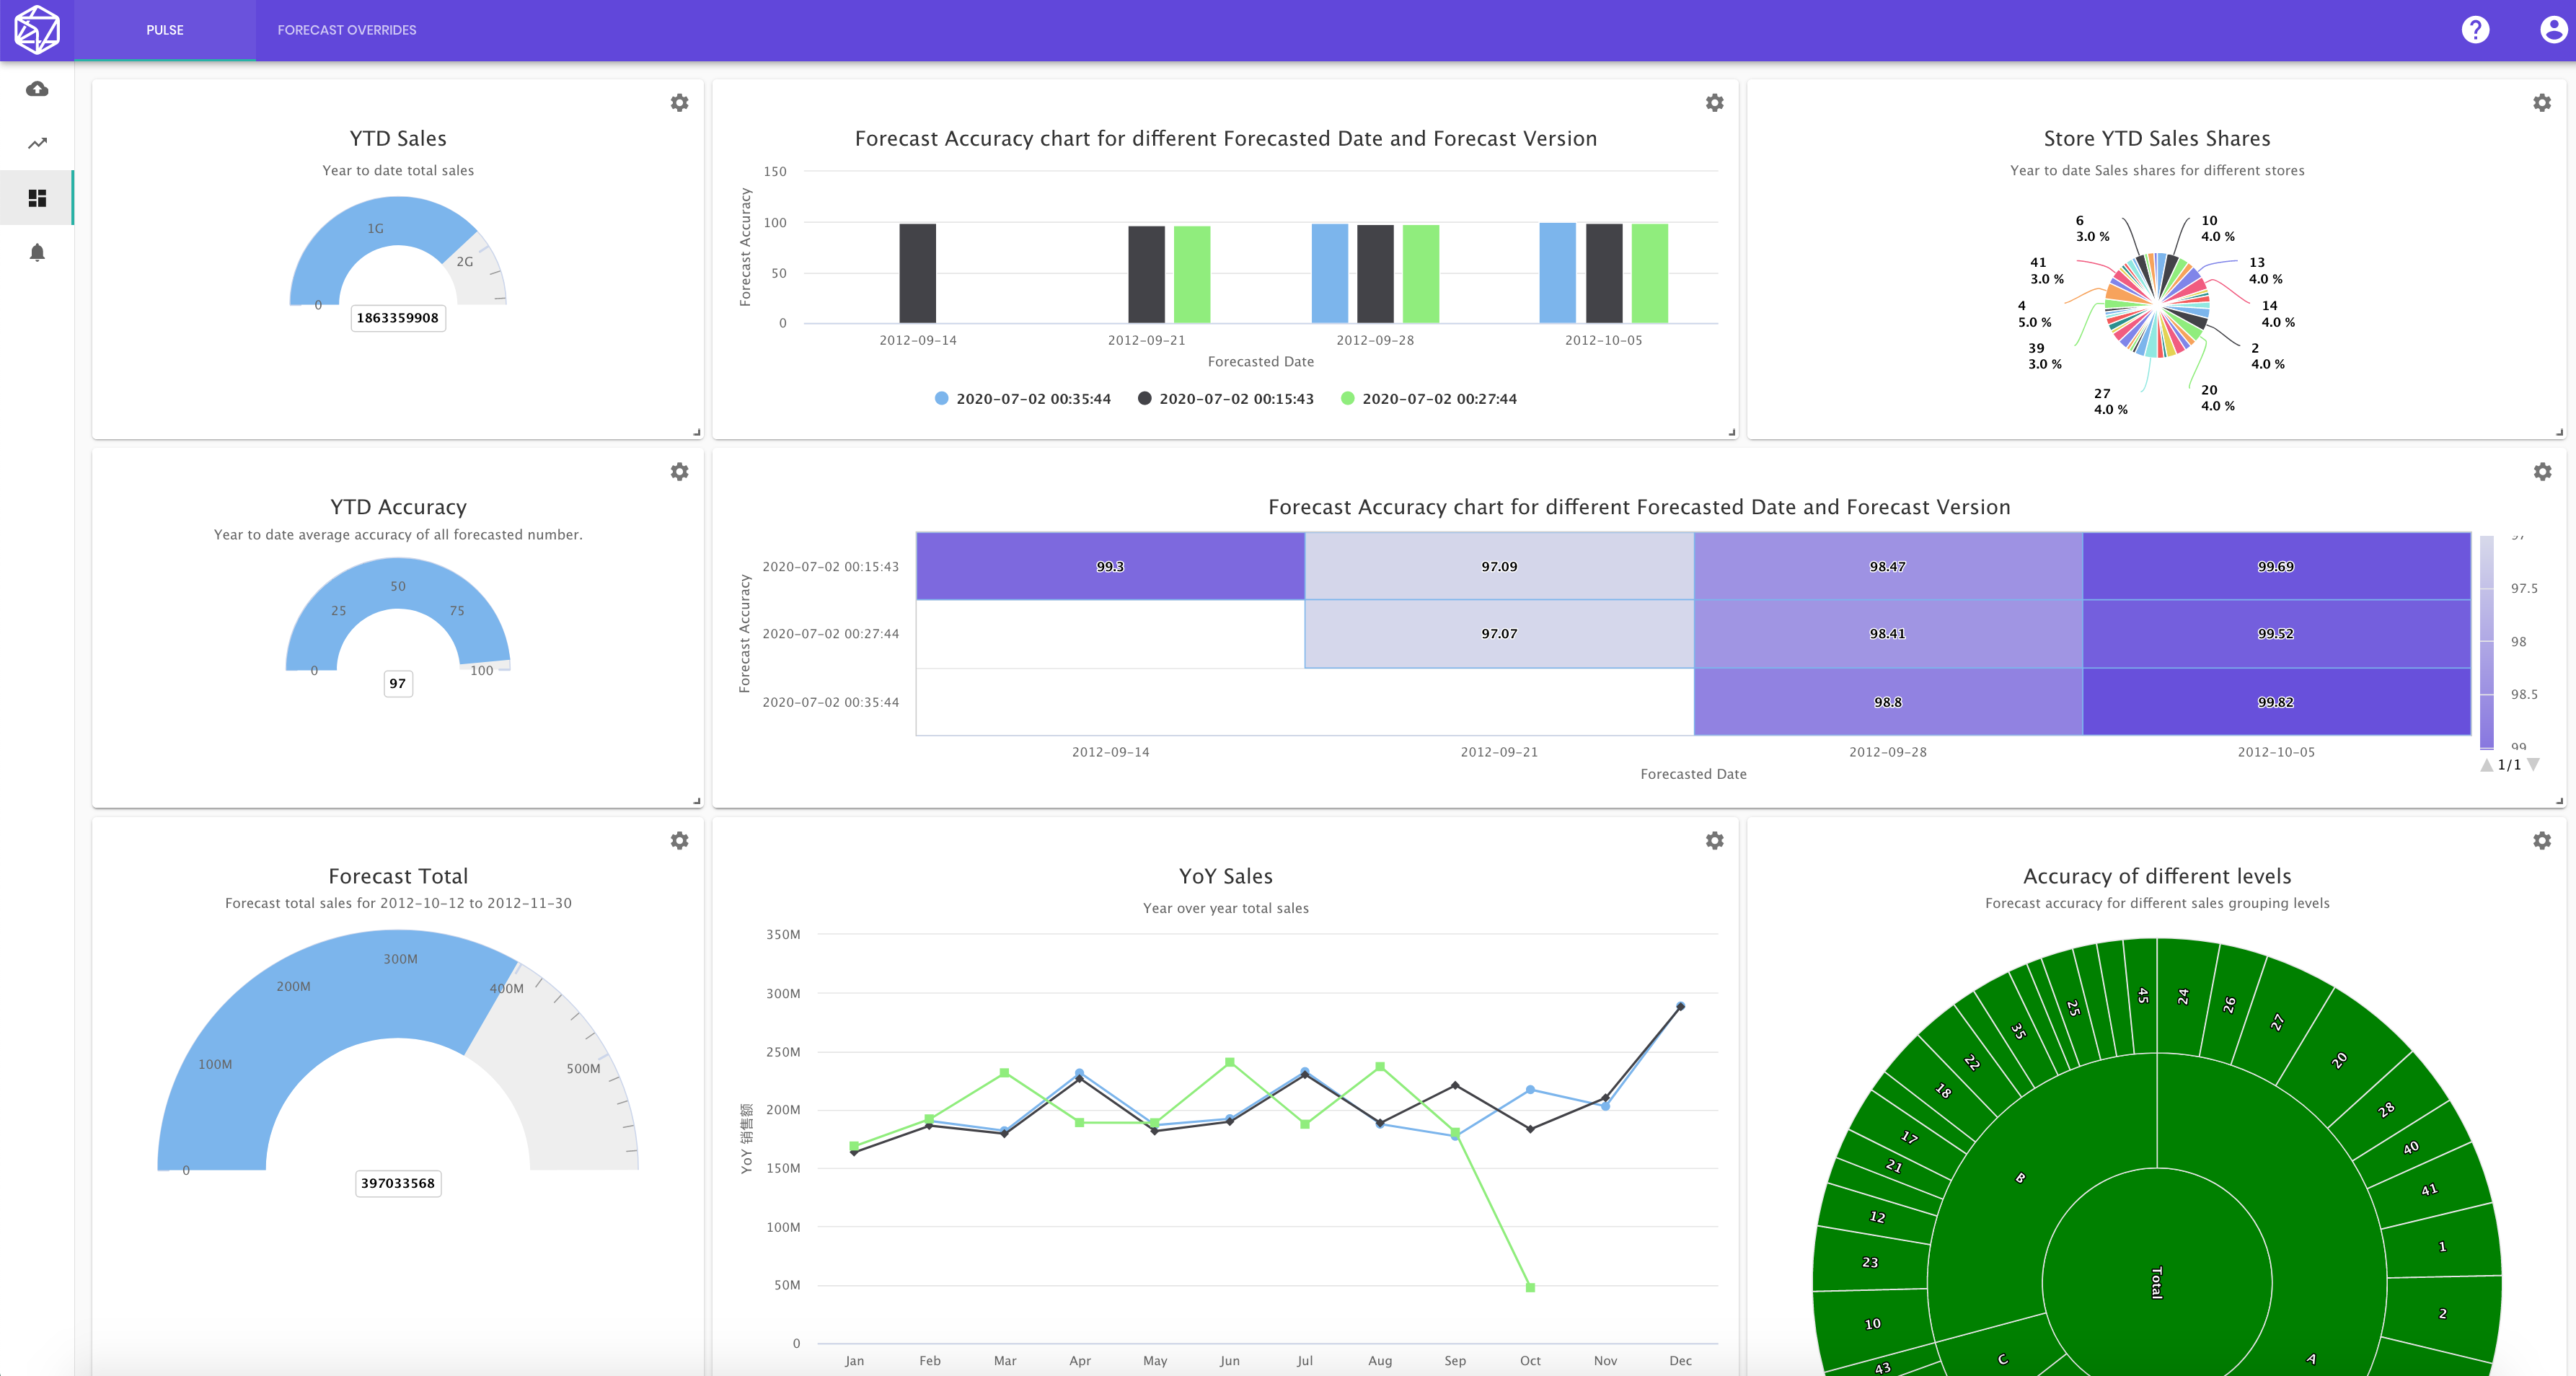Click the heatmap color scale bar
Screen dimensions: 2576x1376
2487,642
